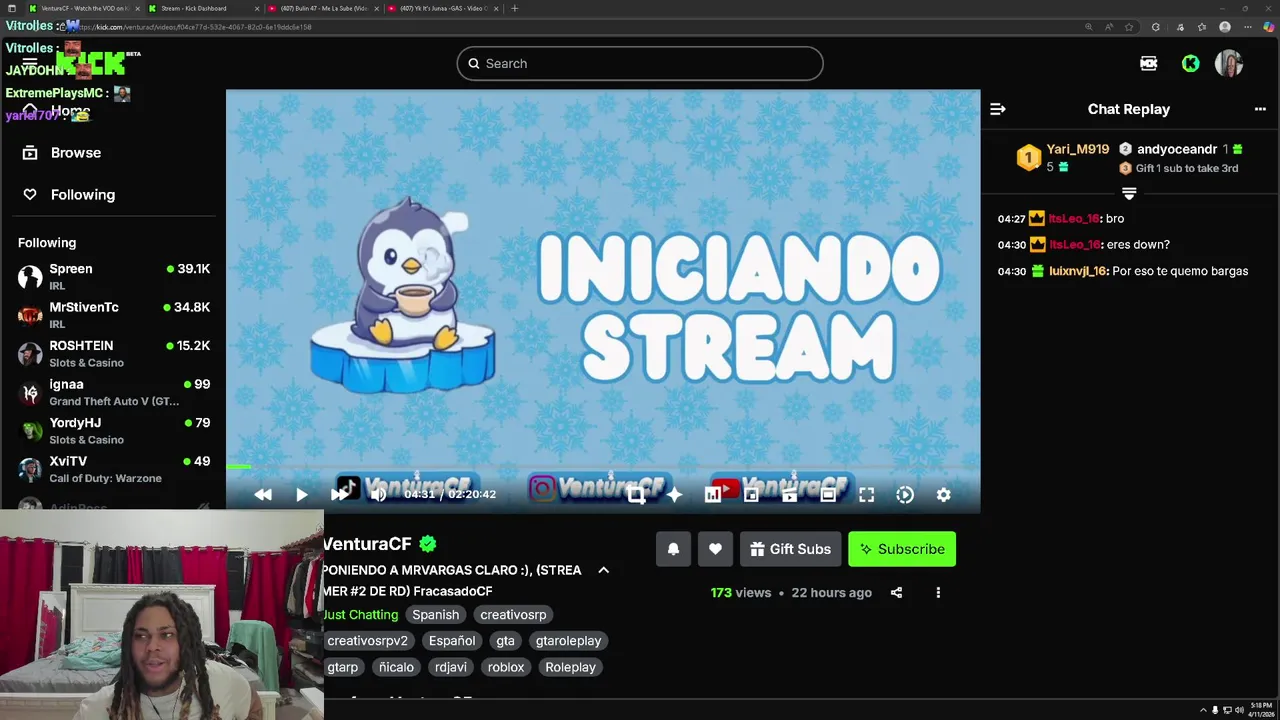The width and height of the screenshot is (1280, 720).
Task: Subscribe to VenturaCF channel
Action: 902,549
